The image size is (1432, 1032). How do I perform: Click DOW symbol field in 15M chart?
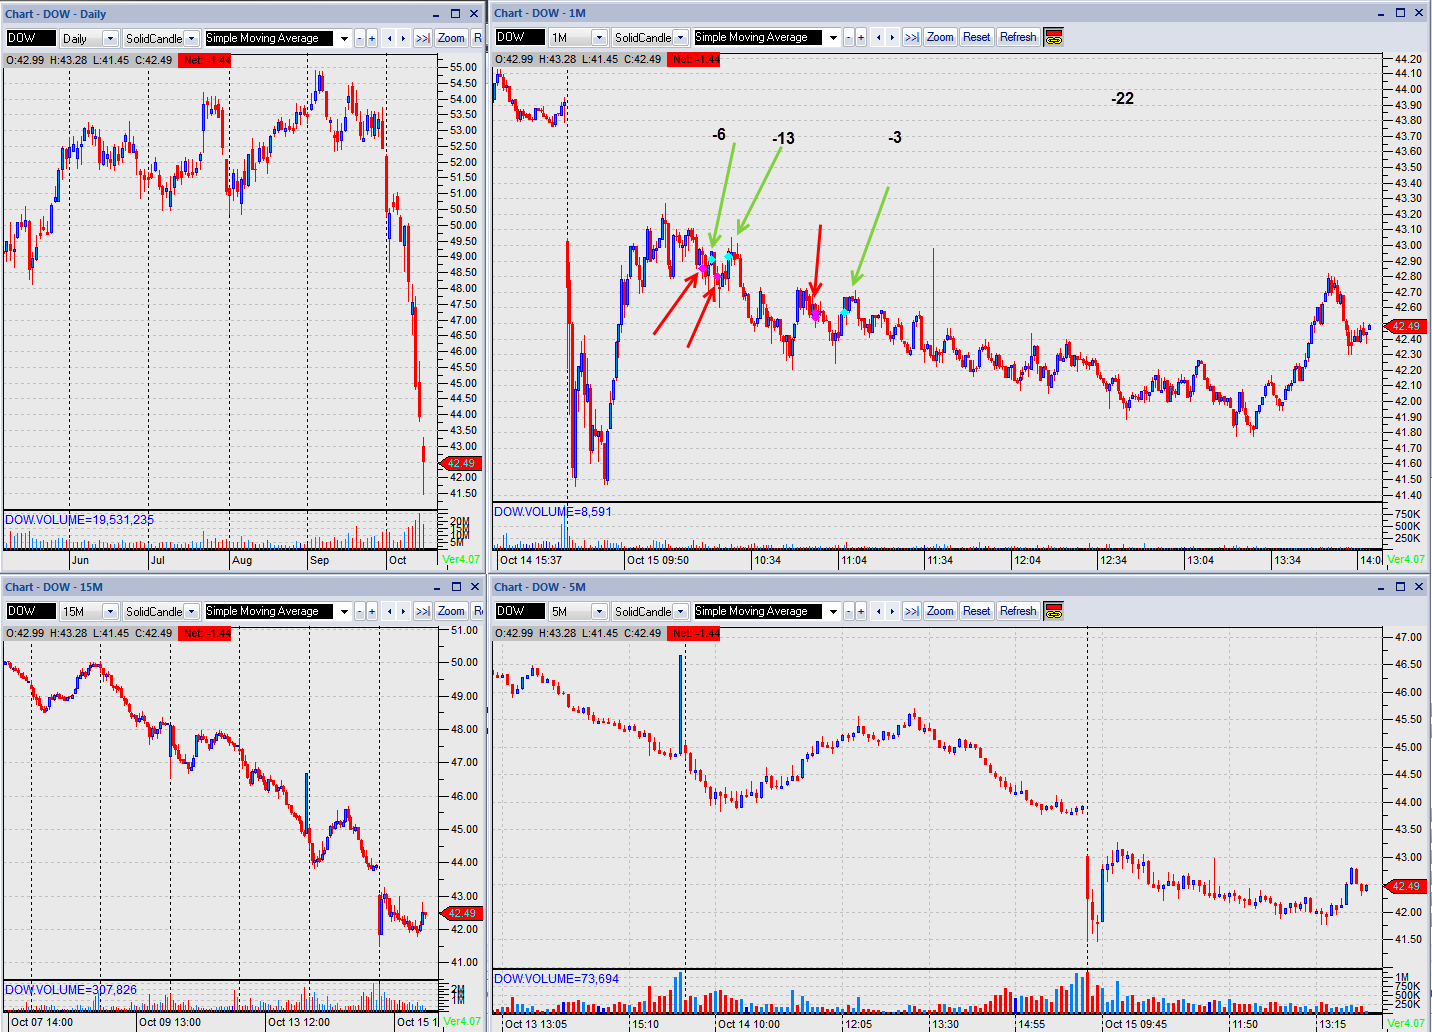tap(31, 611)
